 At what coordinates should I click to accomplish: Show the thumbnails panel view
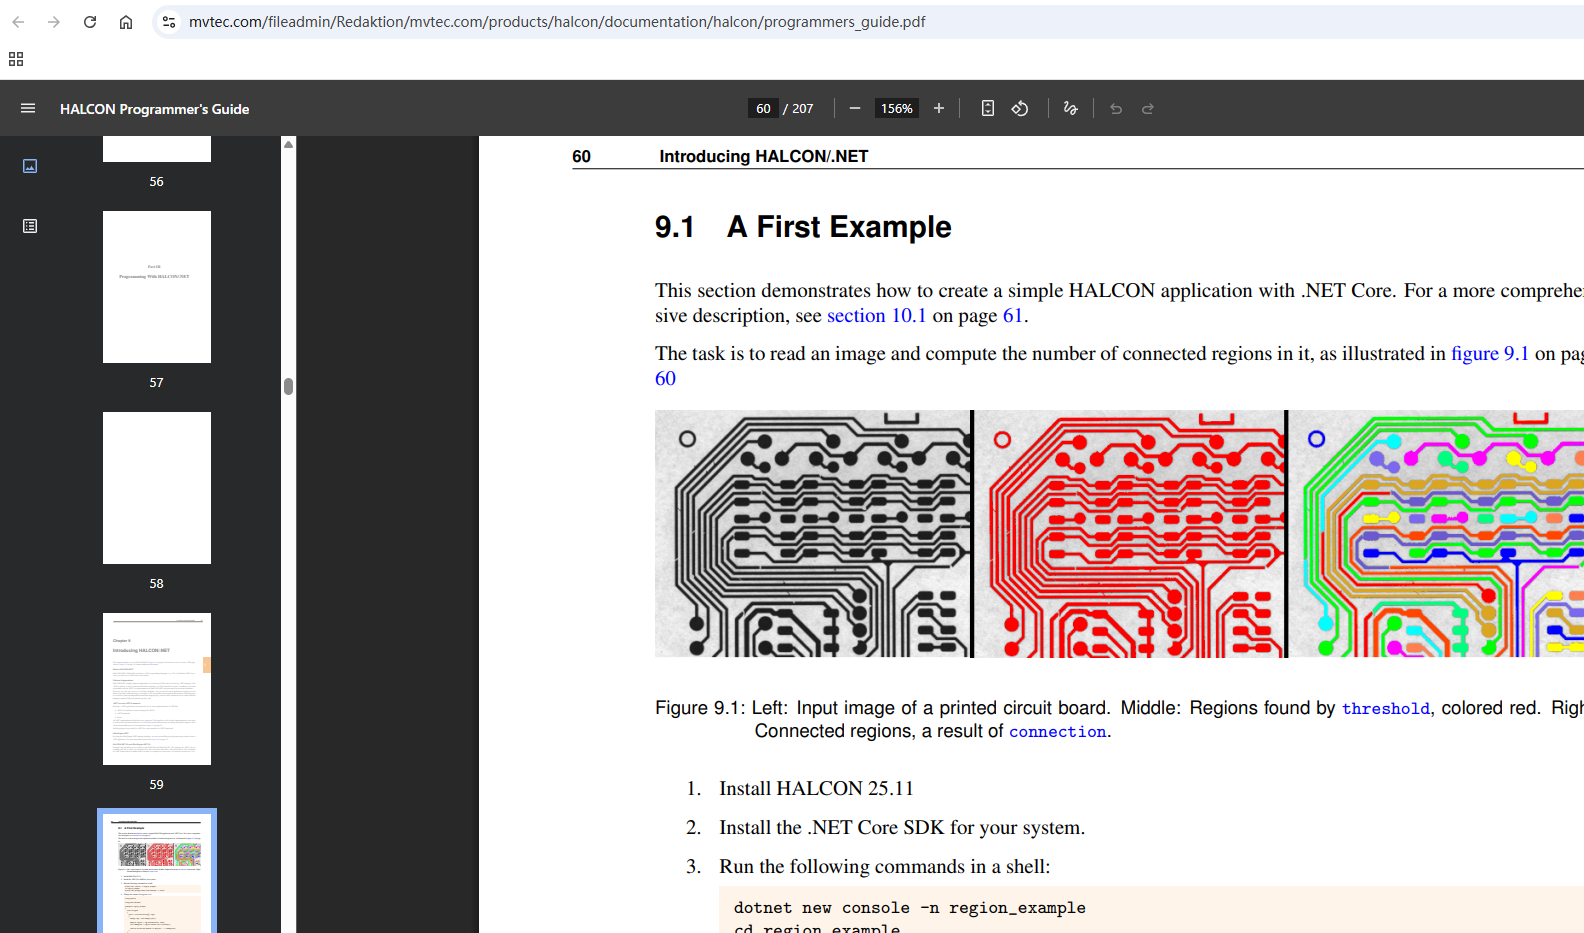tap(30, 166)
